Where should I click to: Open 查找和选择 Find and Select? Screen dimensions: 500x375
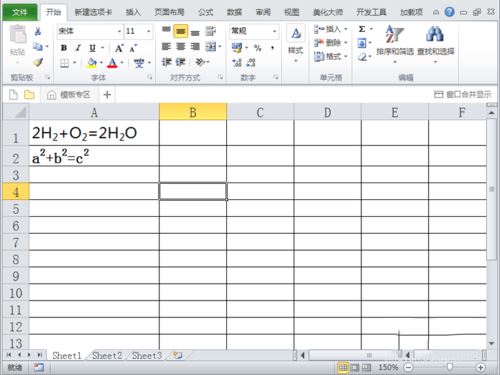coord(435,44)
